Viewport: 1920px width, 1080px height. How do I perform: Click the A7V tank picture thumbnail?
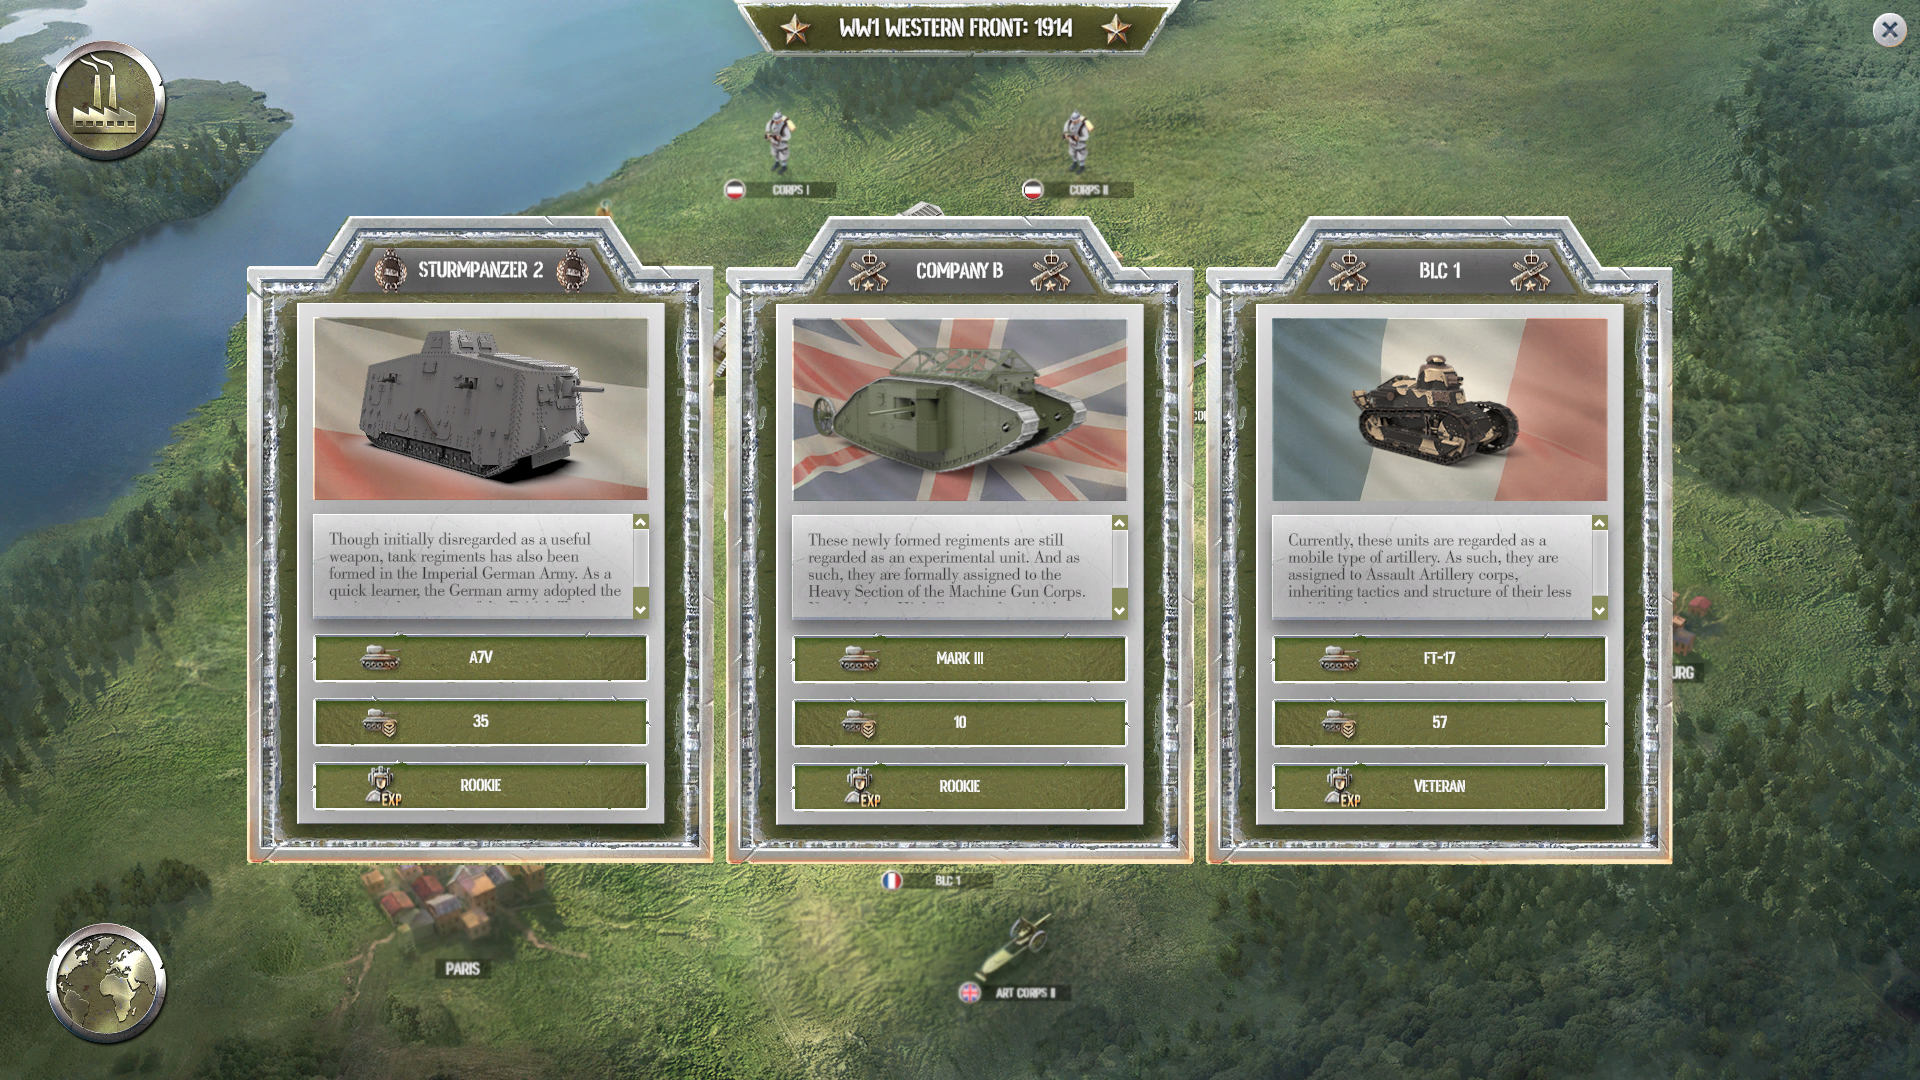coord(481,409)
